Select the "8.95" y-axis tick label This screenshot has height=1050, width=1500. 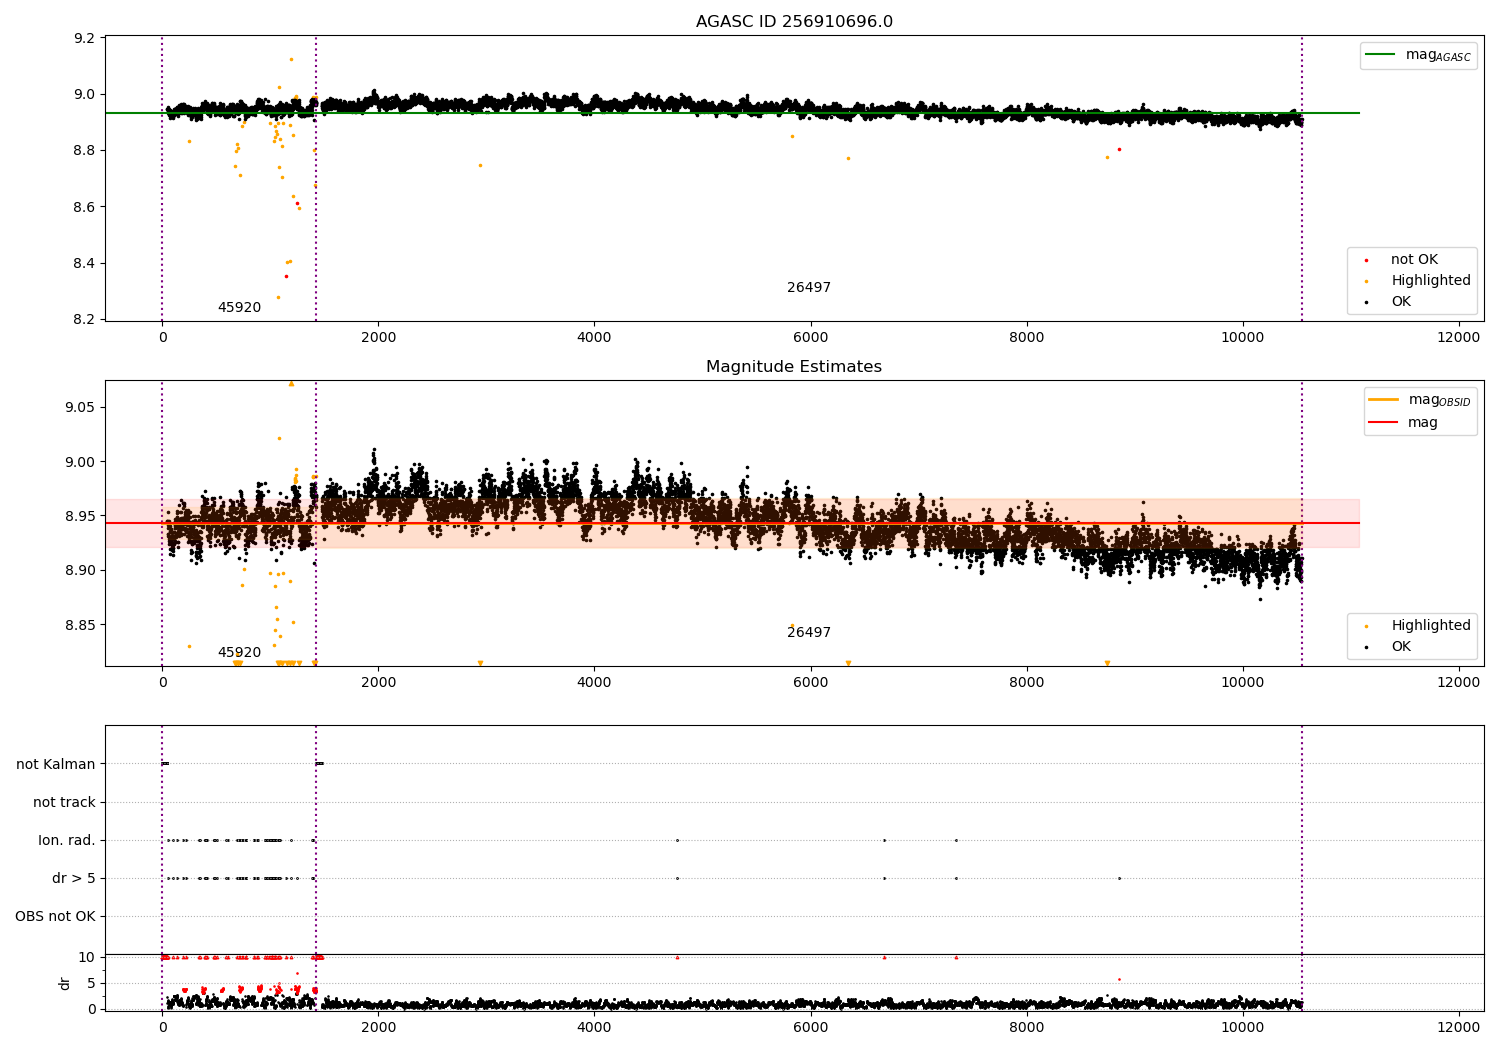(x=82, y=516)
